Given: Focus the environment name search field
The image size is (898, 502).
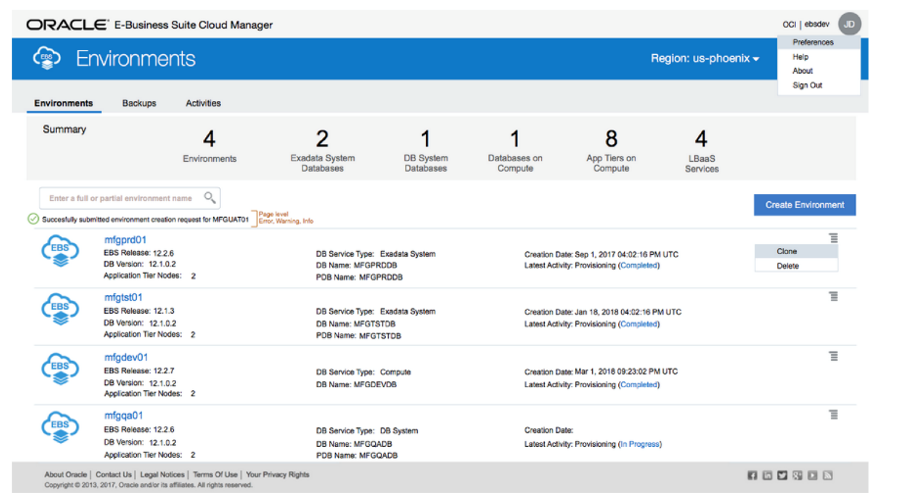Looking at the screenshot, I should pos(120,198).
